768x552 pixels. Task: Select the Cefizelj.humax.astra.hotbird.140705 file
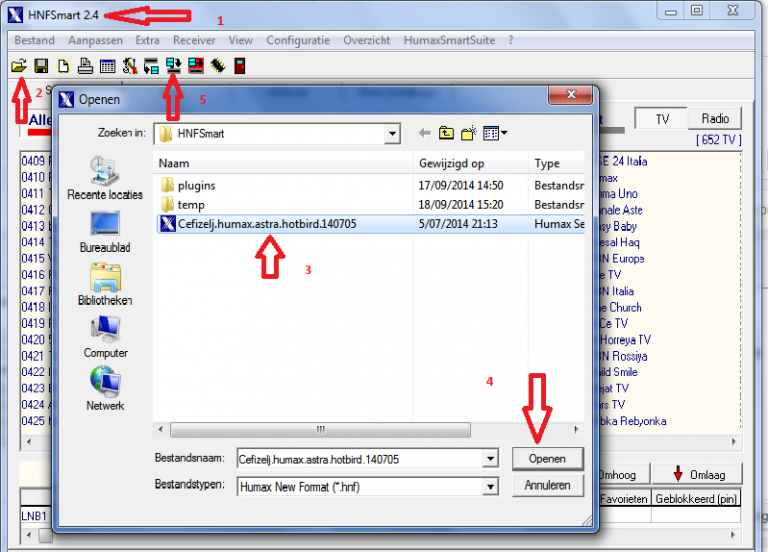coord(267,224)
